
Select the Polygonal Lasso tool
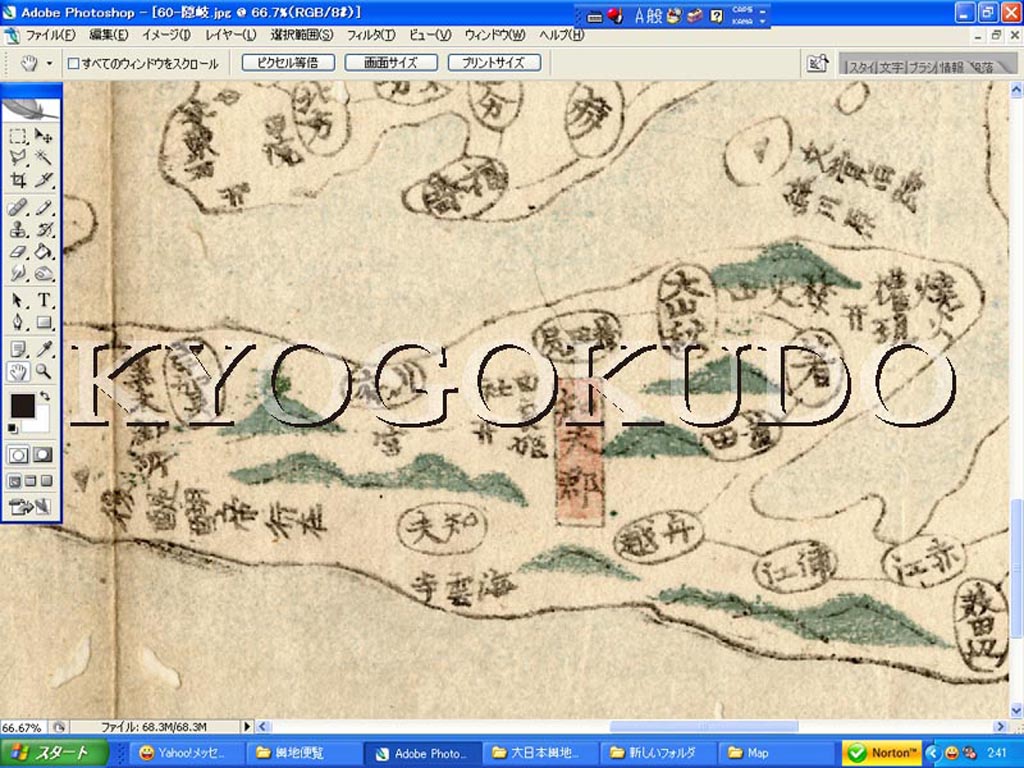18,157
